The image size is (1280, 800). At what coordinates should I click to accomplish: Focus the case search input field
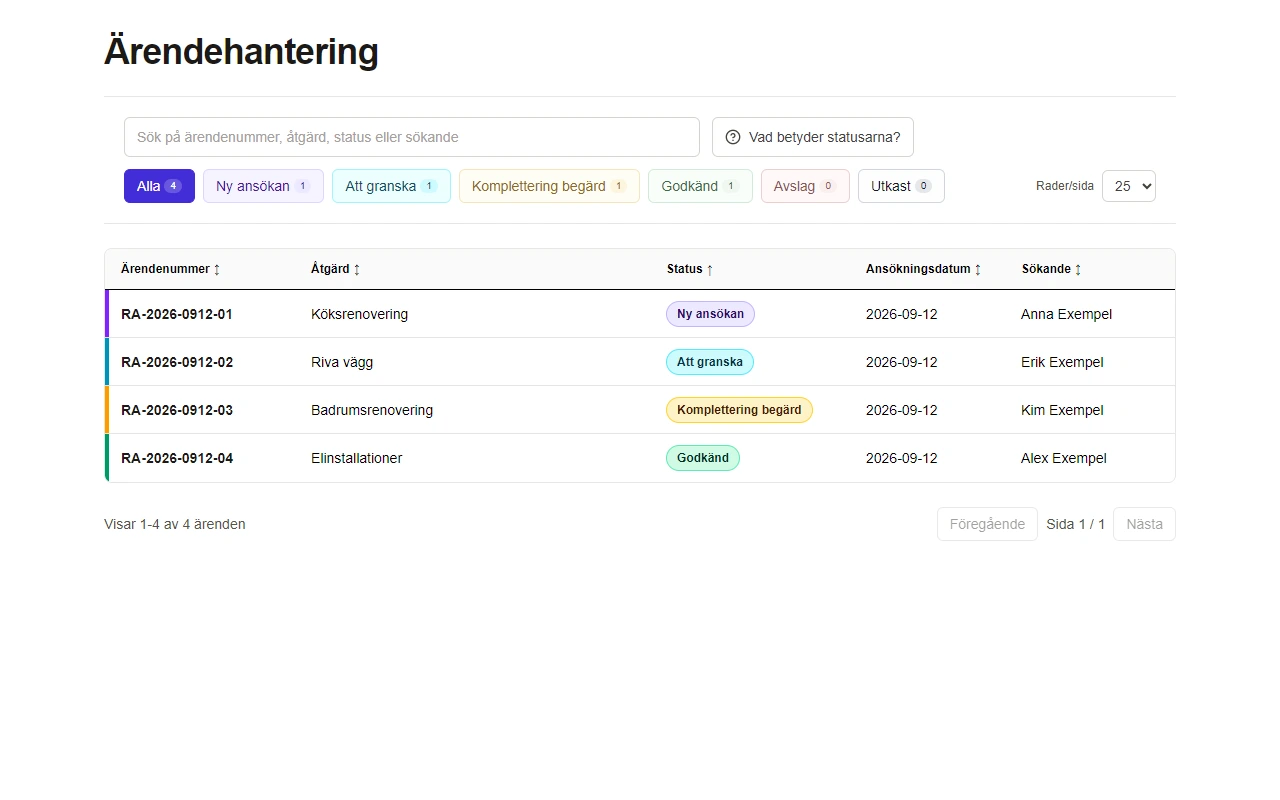412,137
